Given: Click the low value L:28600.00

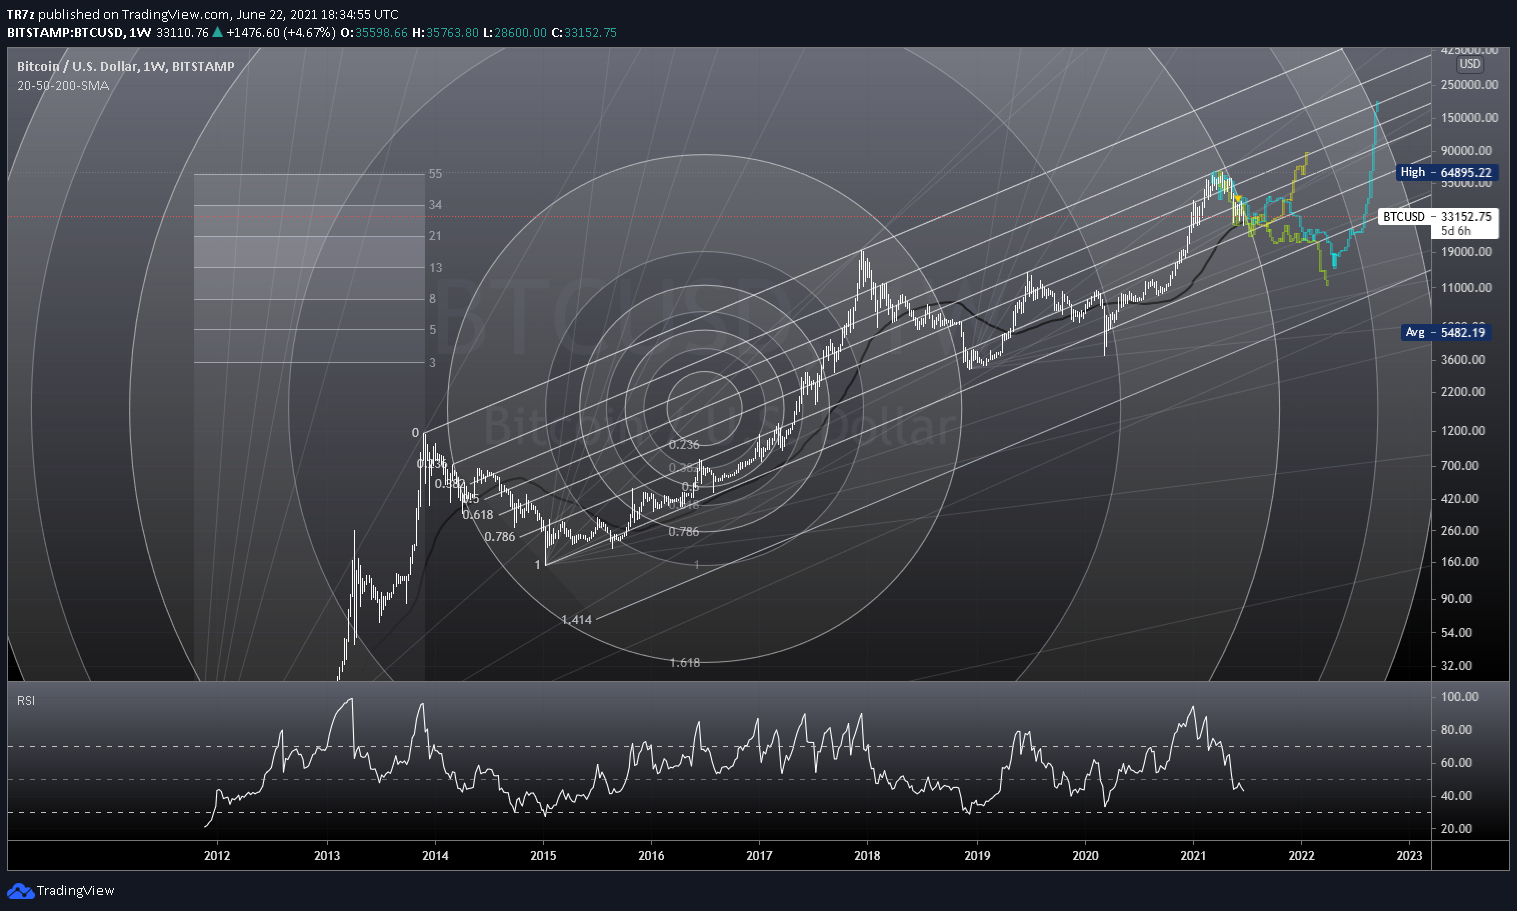Looking at the screenshot, I should 515,33.
